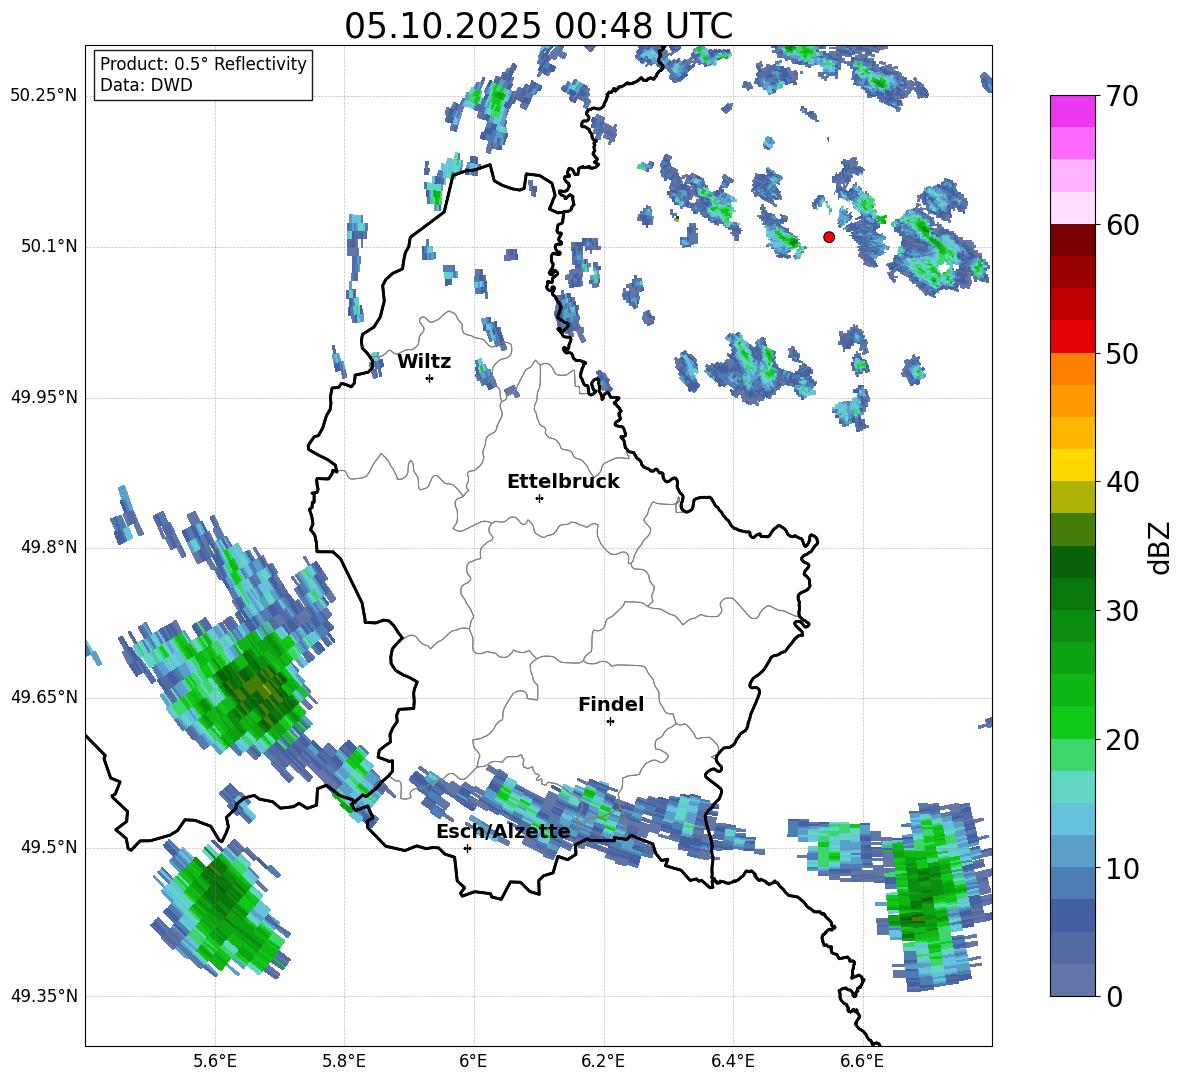Click the Product: 0.5° Reflectivity text
Image resolution: width=1184 pixels, height=1081 pixels.
(x=203, y=64)
